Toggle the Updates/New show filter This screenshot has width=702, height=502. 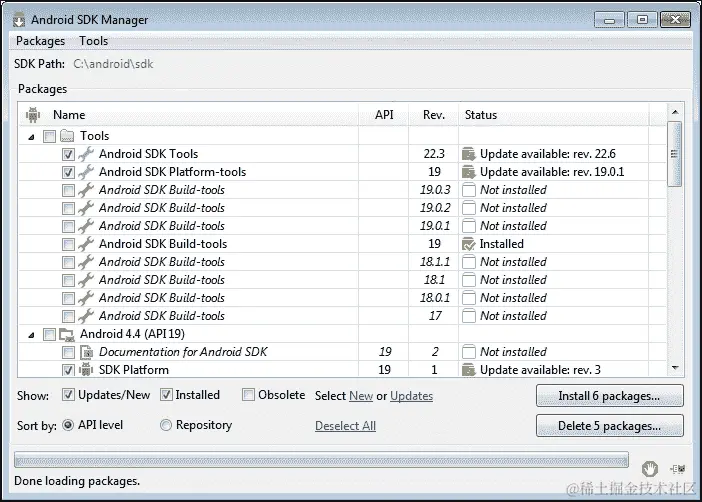pos(68,395)
